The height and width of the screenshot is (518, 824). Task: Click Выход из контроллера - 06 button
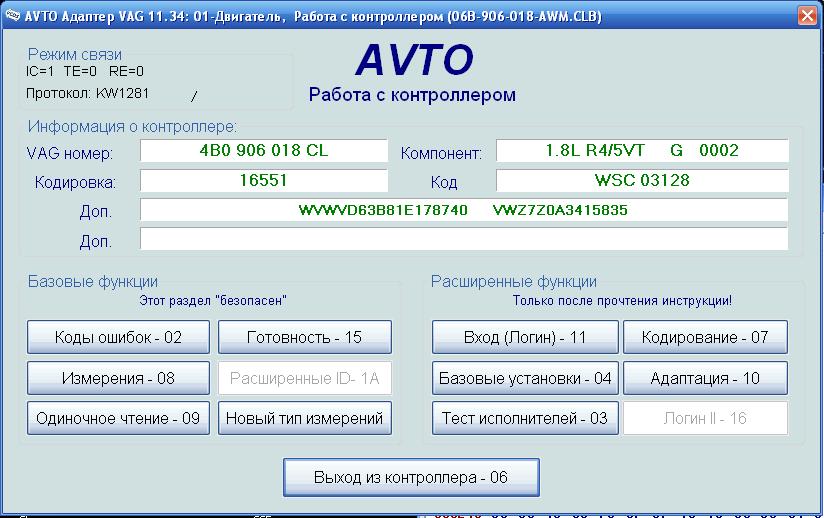coord(411,478)
